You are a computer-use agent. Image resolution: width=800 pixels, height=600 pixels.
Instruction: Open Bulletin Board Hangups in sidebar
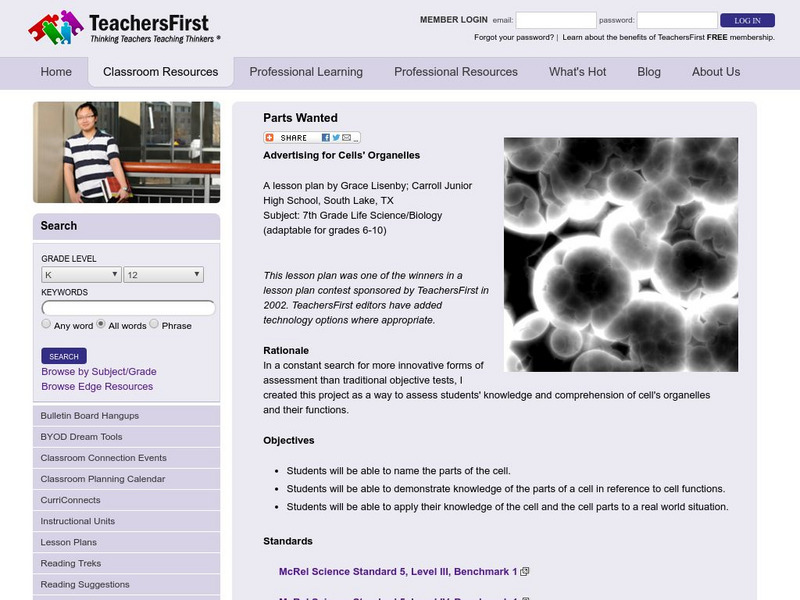[127, 416]
